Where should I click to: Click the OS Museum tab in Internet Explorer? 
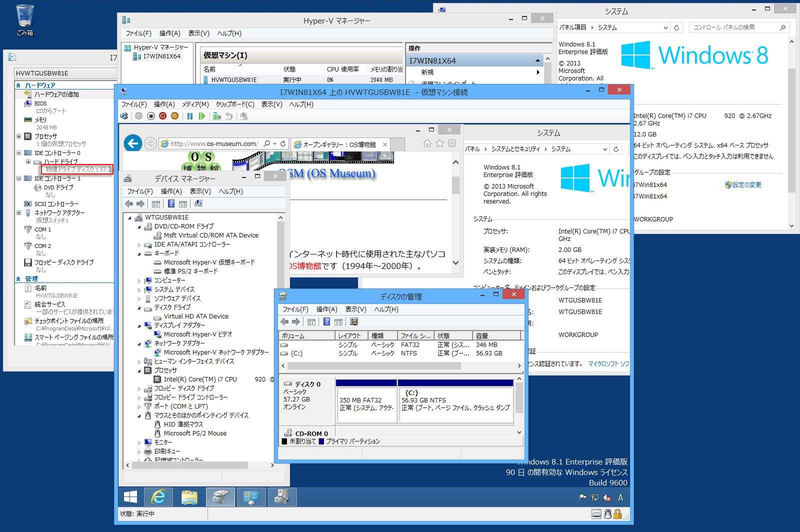click(x=340, y=144)
